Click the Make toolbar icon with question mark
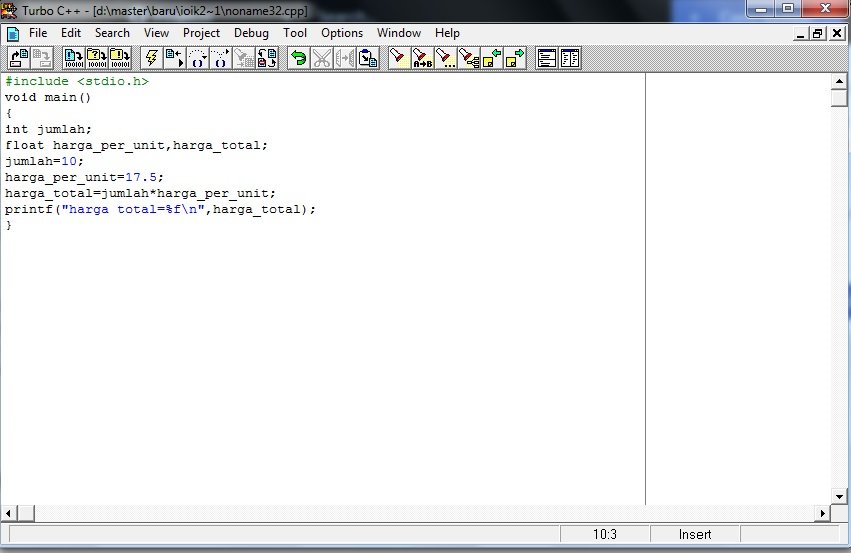851x553 pixels. click(97, 58)
